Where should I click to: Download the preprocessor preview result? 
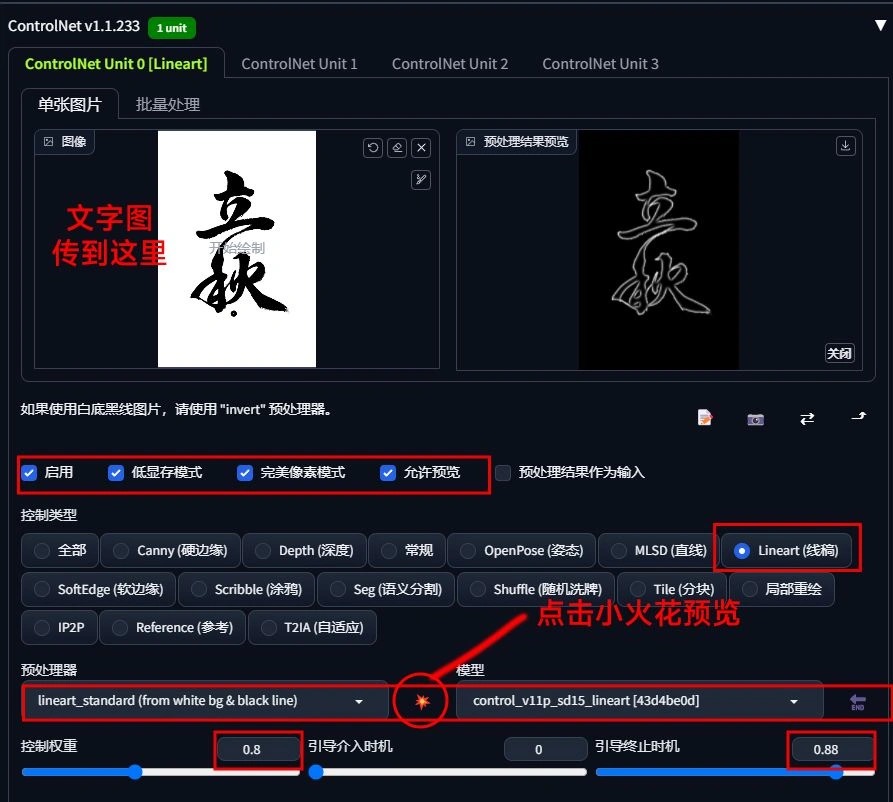845,146
